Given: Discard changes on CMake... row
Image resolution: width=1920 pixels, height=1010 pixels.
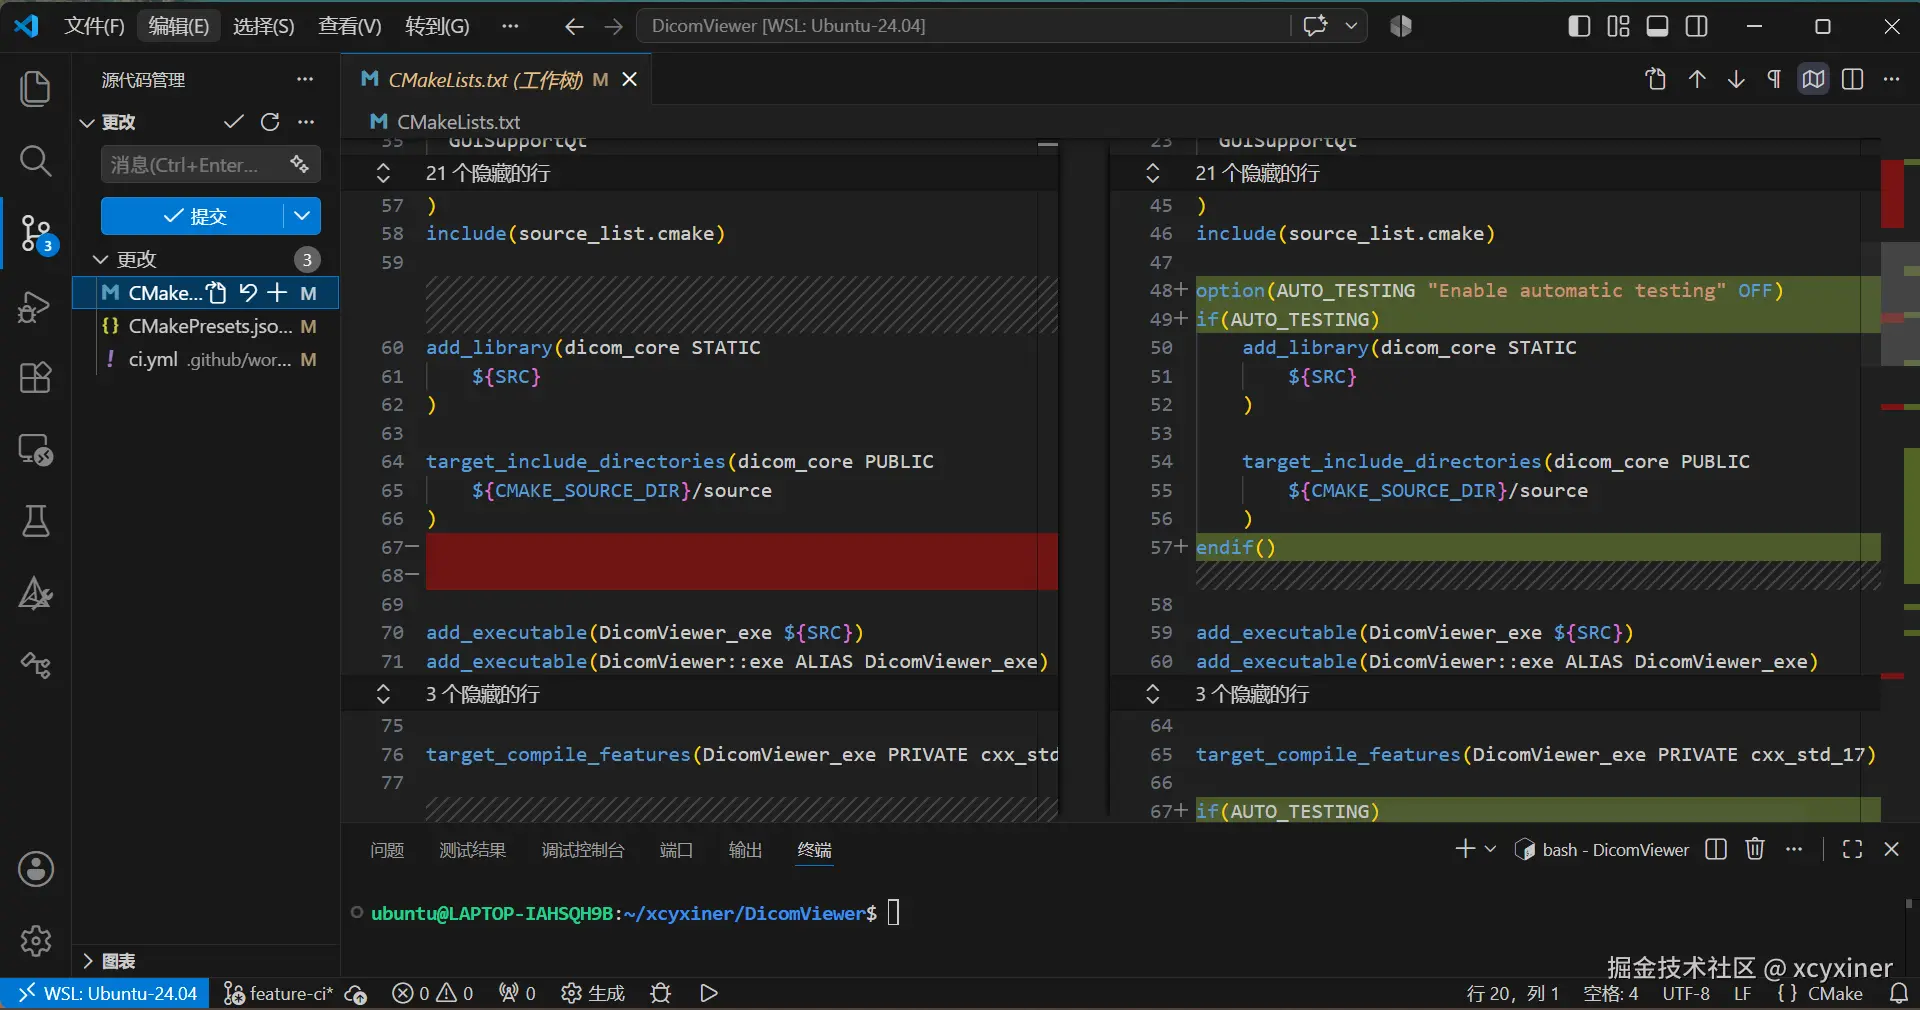Looking at the screenshot, I should pos(248,293).
